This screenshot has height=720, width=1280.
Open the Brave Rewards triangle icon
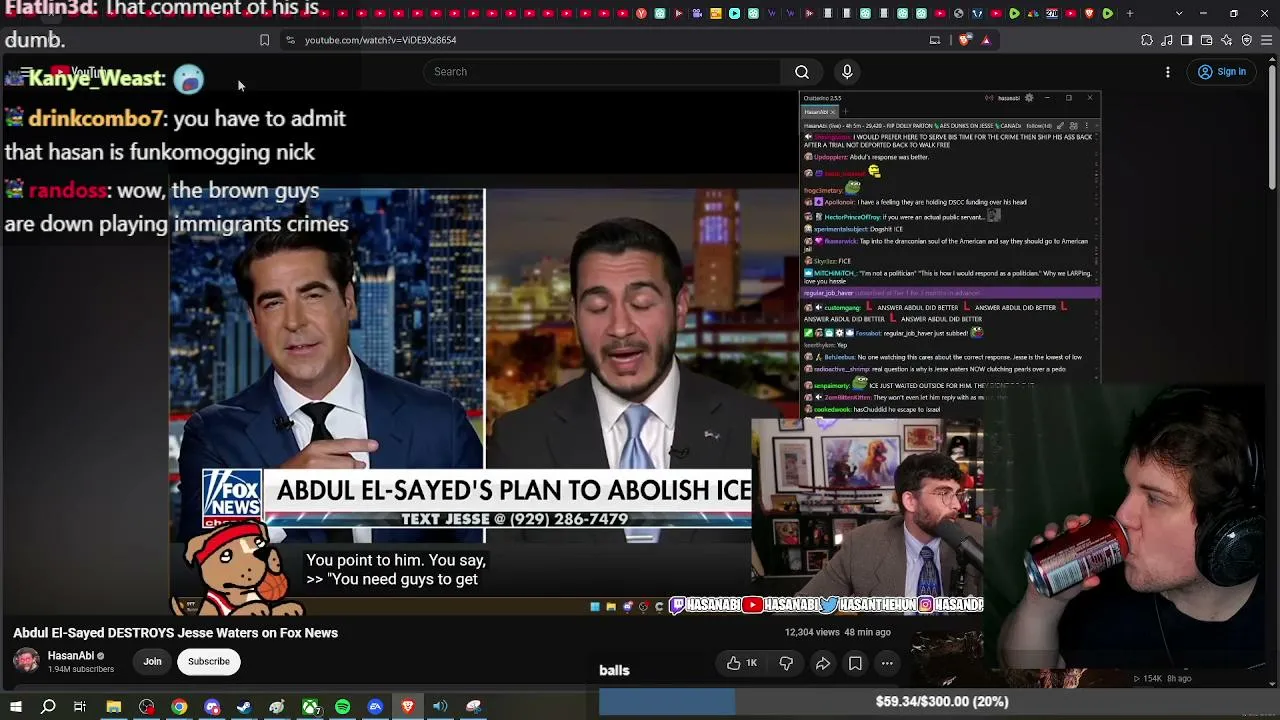click(986, 40)
